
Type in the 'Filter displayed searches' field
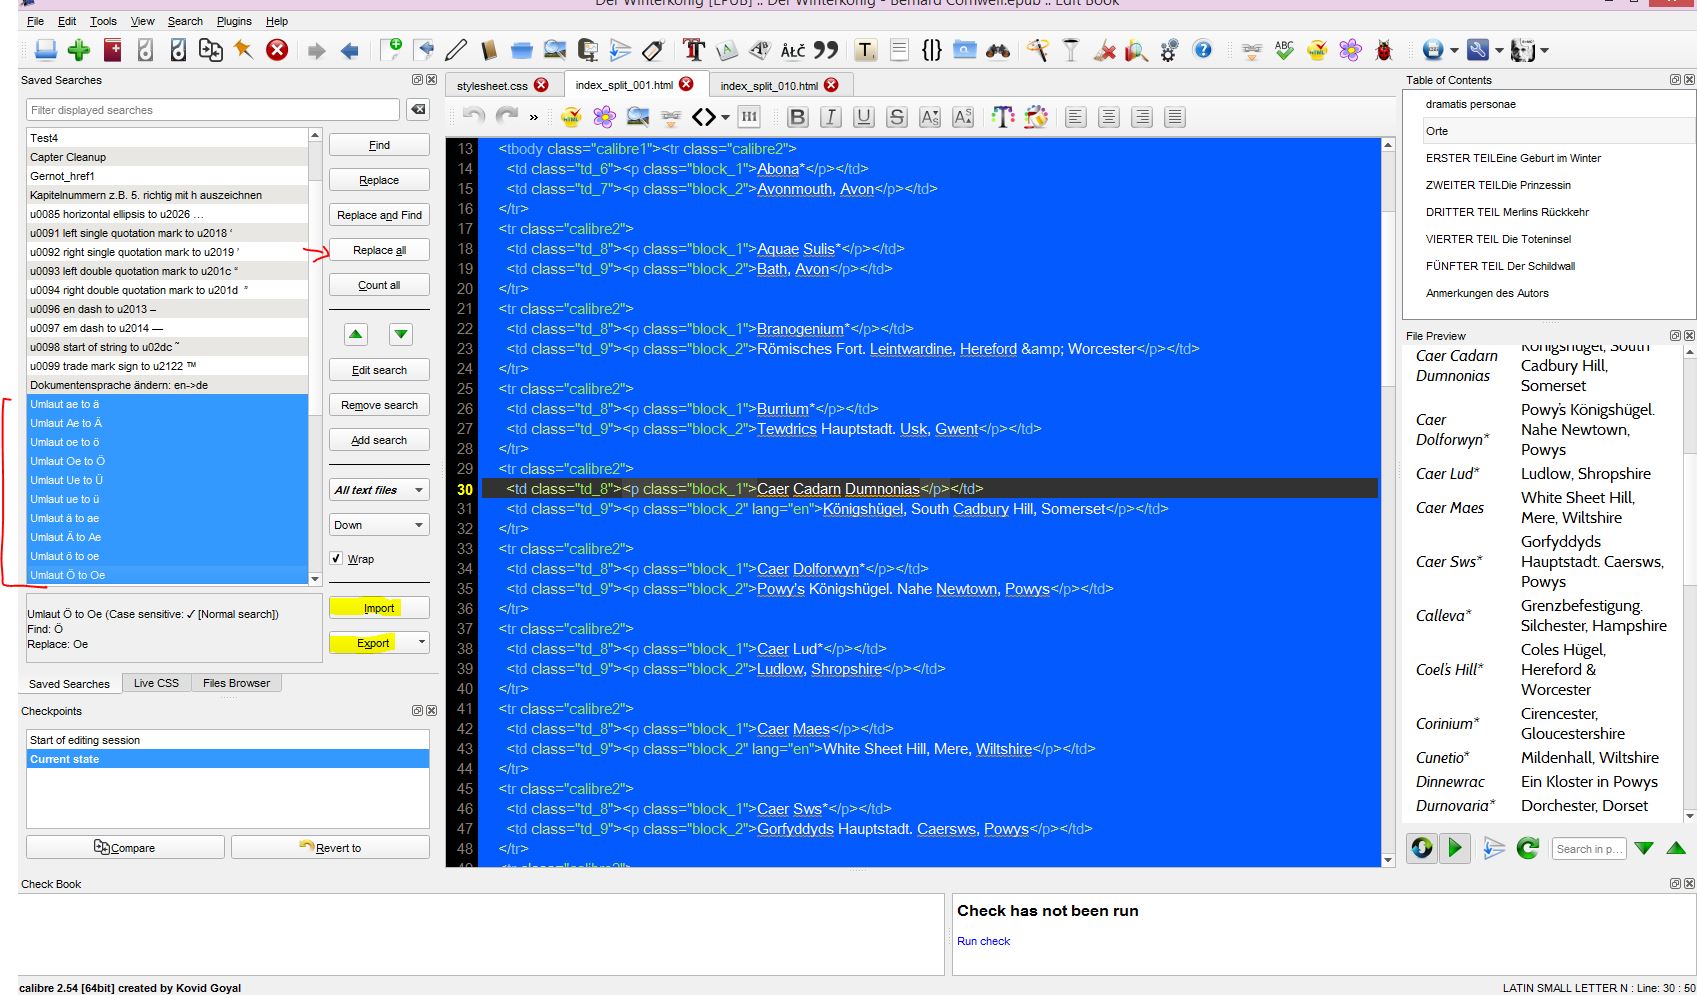tap(212, 110)
